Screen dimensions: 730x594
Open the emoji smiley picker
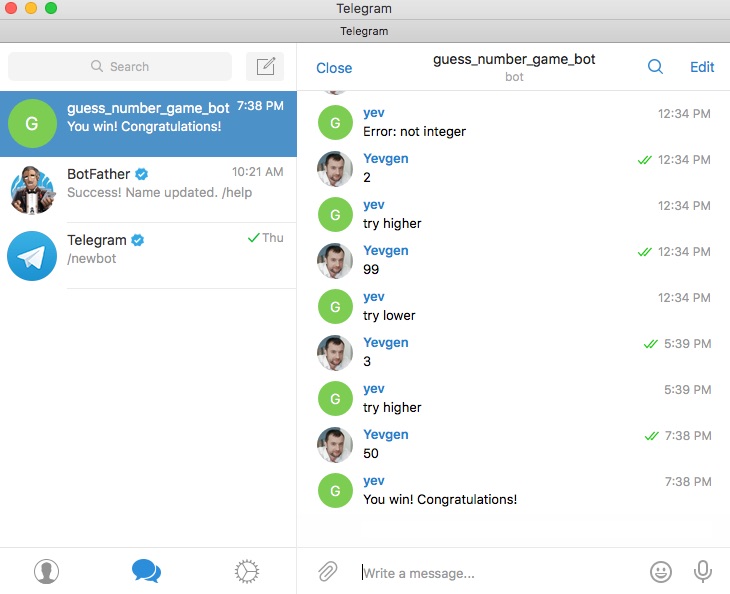pos(661,572)
